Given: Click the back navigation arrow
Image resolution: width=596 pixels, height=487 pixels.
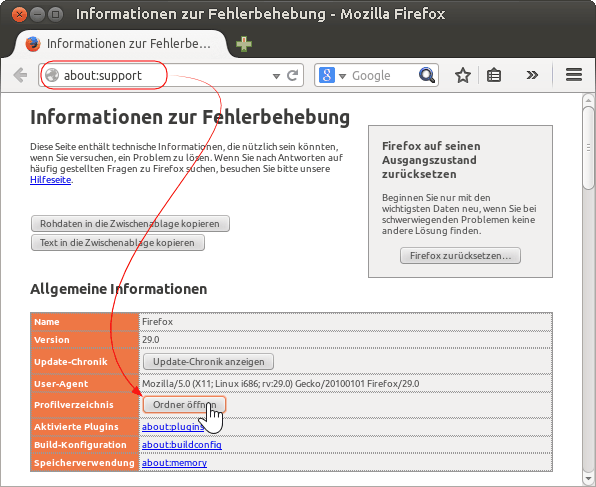Looking at the screenshot, I should click(20, 75).
